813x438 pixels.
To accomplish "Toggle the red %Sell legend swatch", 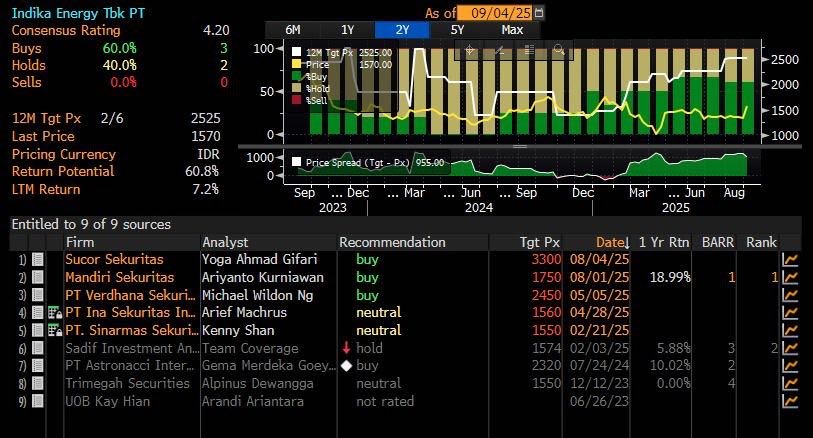I will pos(297,100).
